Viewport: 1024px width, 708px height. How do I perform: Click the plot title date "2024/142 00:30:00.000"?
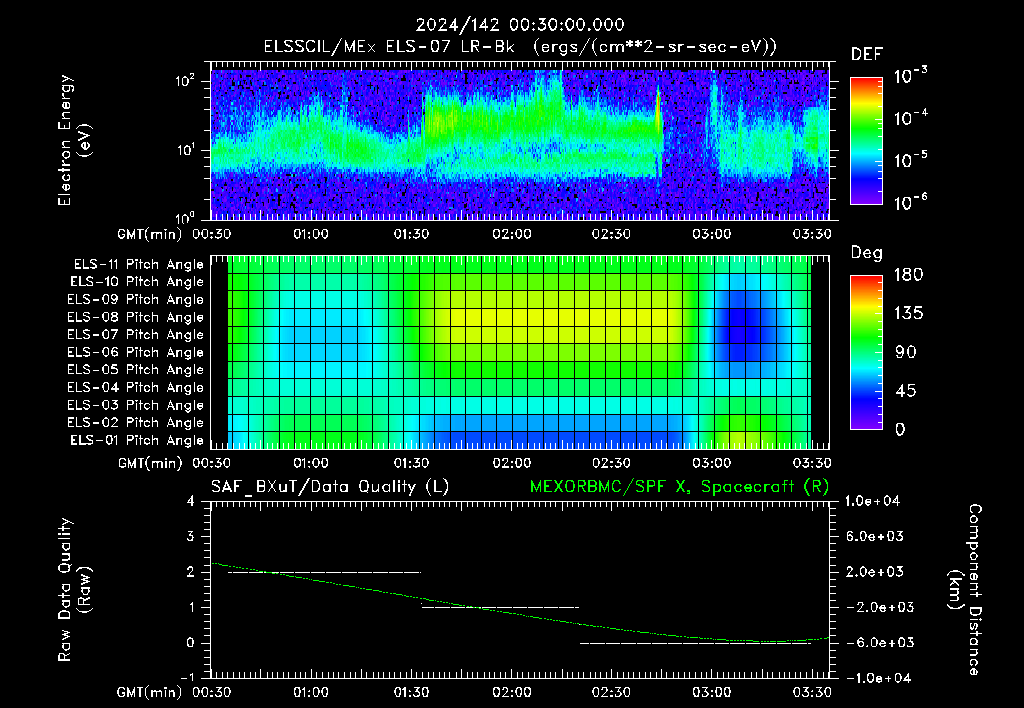click(520, 25)
